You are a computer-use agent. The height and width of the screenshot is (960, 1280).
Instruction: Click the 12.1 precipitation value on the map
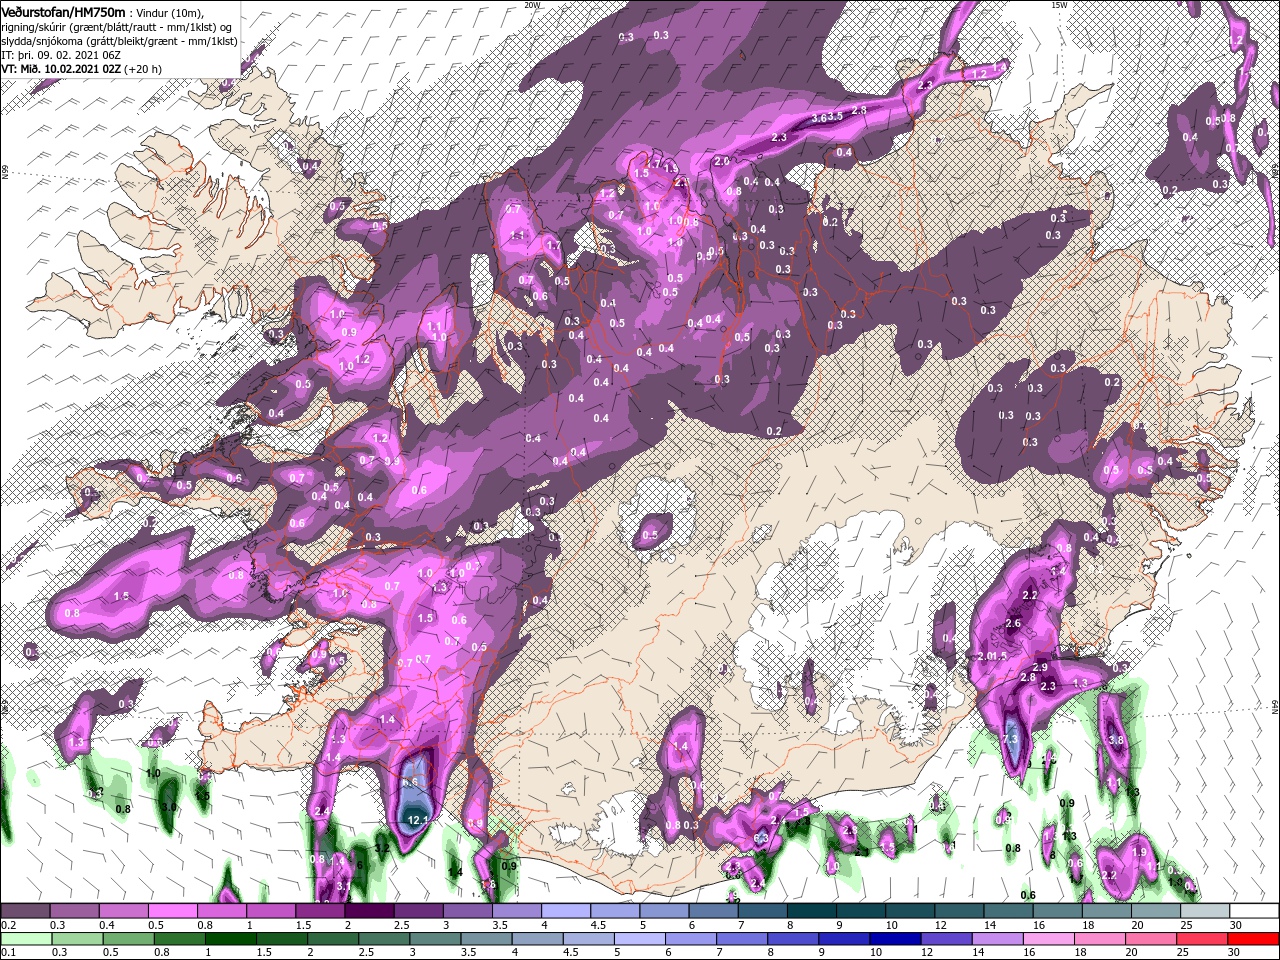click(x=418, y=821)
